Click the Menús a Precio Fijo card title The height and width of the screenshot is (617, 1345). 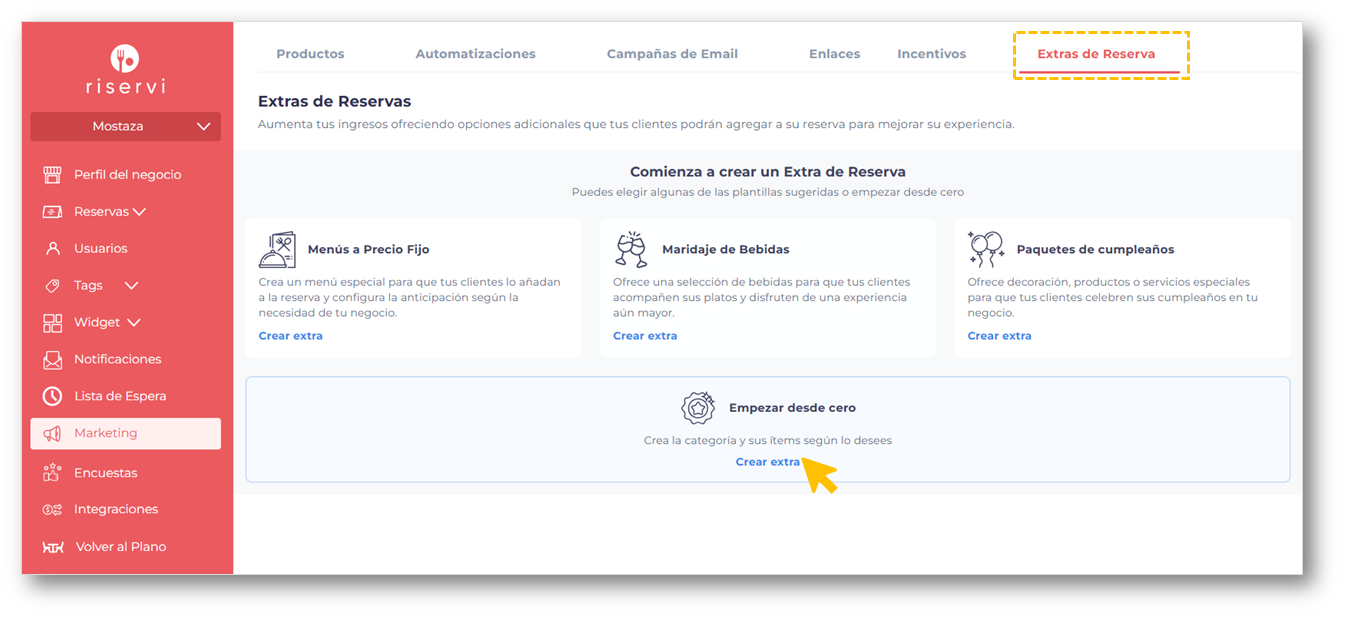pyautogui.click(x=369, y=250)
